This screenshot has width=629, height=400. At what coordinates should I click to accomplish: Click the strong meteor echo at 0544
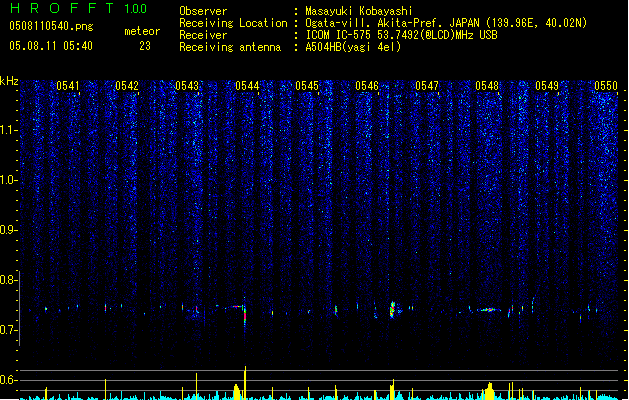245,313
